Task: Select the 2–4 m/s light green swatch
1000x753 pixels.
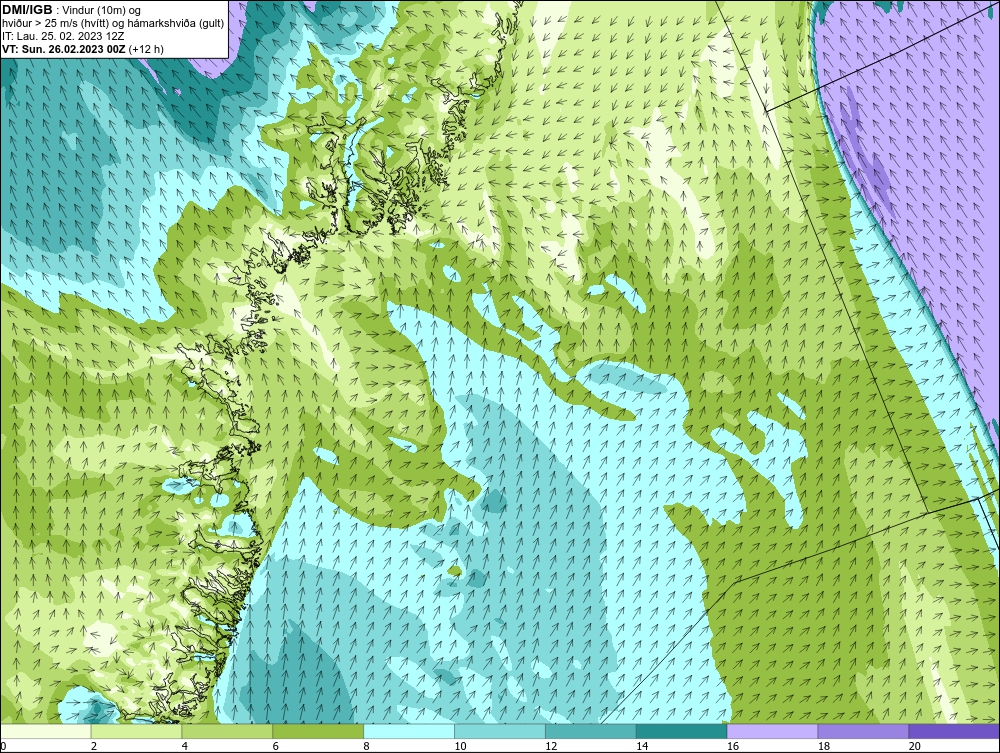Action: coord(136,731)
